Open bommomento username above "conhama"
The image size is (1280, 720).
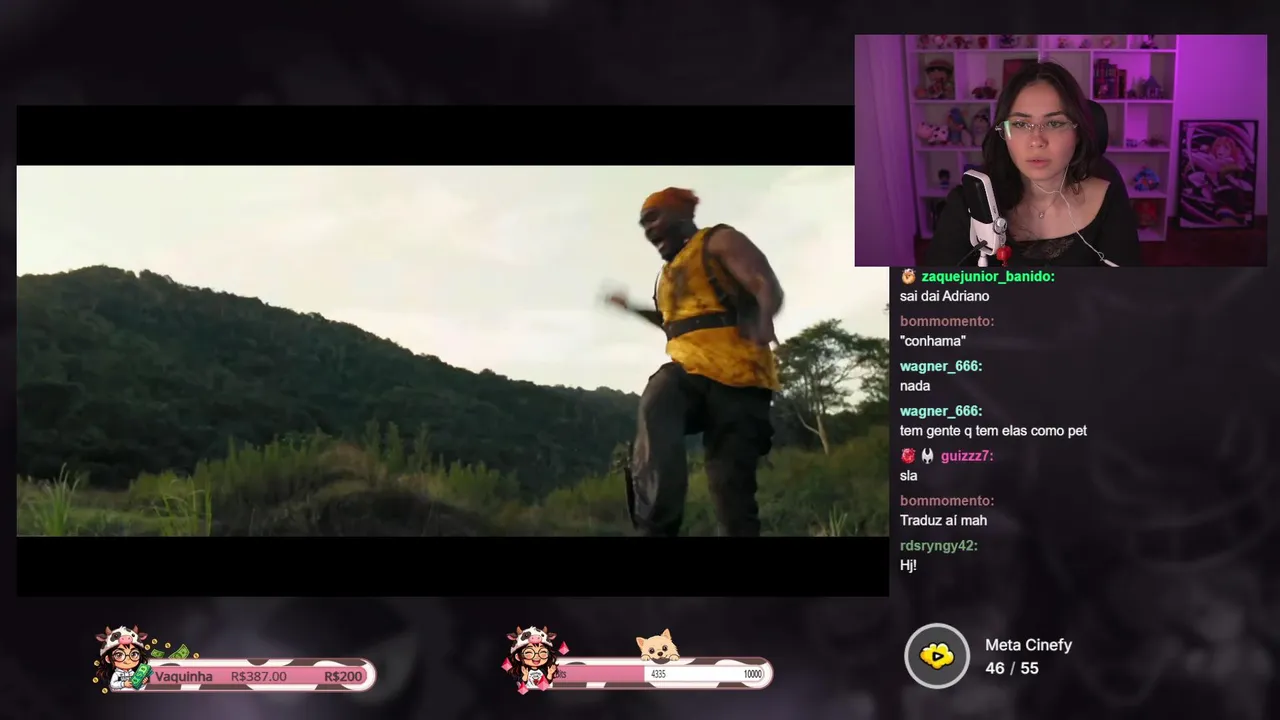pos(946,321)
